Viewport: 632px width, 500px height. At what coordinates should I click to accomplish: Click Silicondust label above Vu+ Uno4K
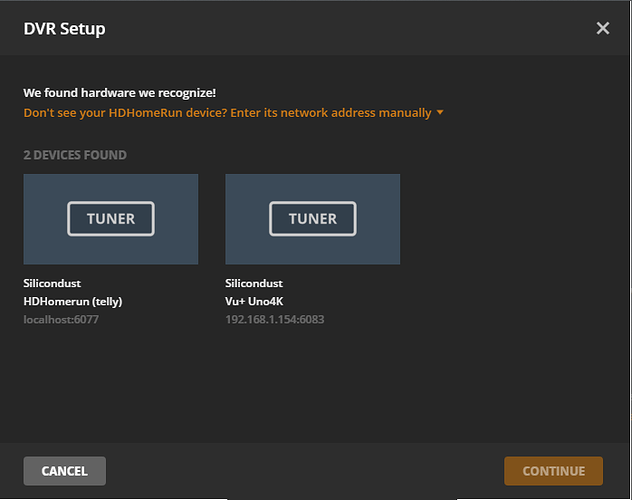point(254,283)
